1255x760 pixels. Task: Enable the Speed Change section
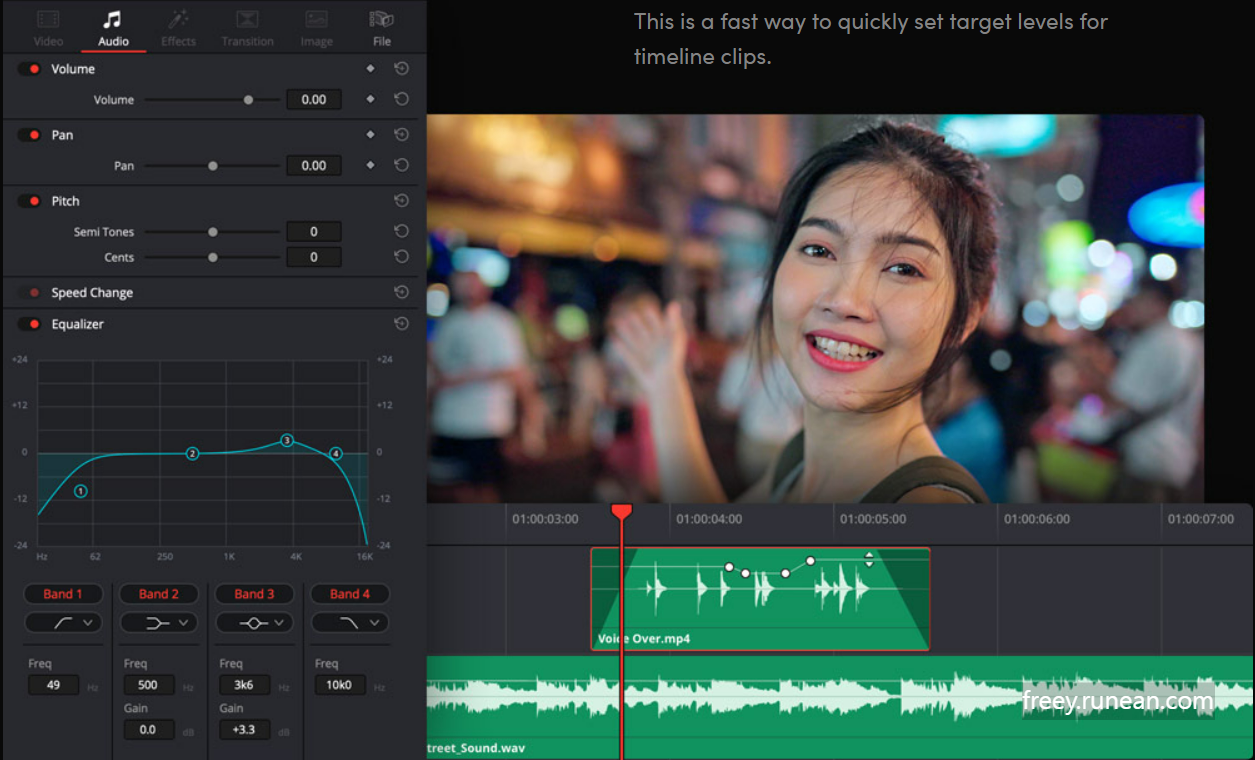(x=28, y=292)
